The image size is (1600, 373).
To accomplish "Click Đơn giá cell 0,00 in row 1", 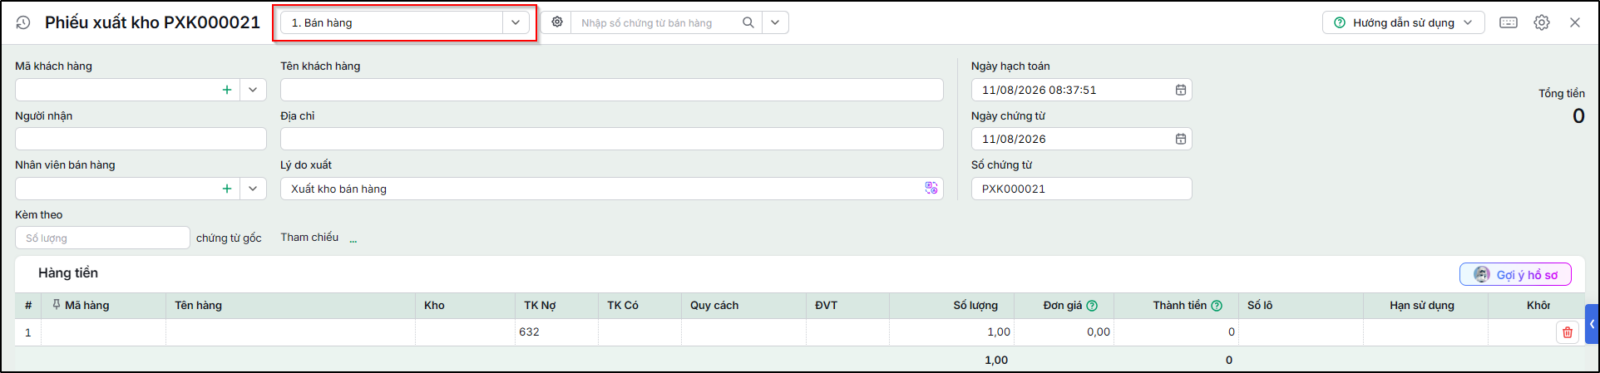I will (1064, 332).
